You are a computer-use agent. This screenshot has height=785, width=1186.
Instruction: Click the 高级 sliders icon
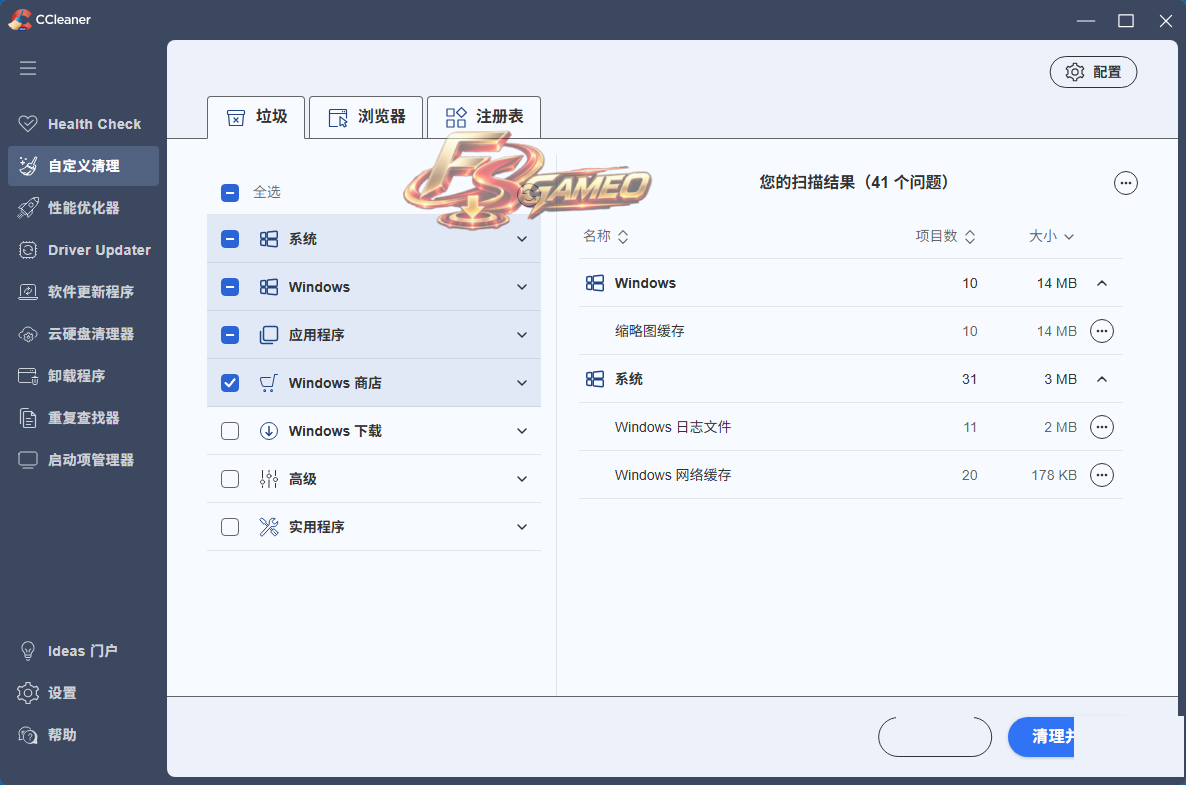click(x=269, y=479)
